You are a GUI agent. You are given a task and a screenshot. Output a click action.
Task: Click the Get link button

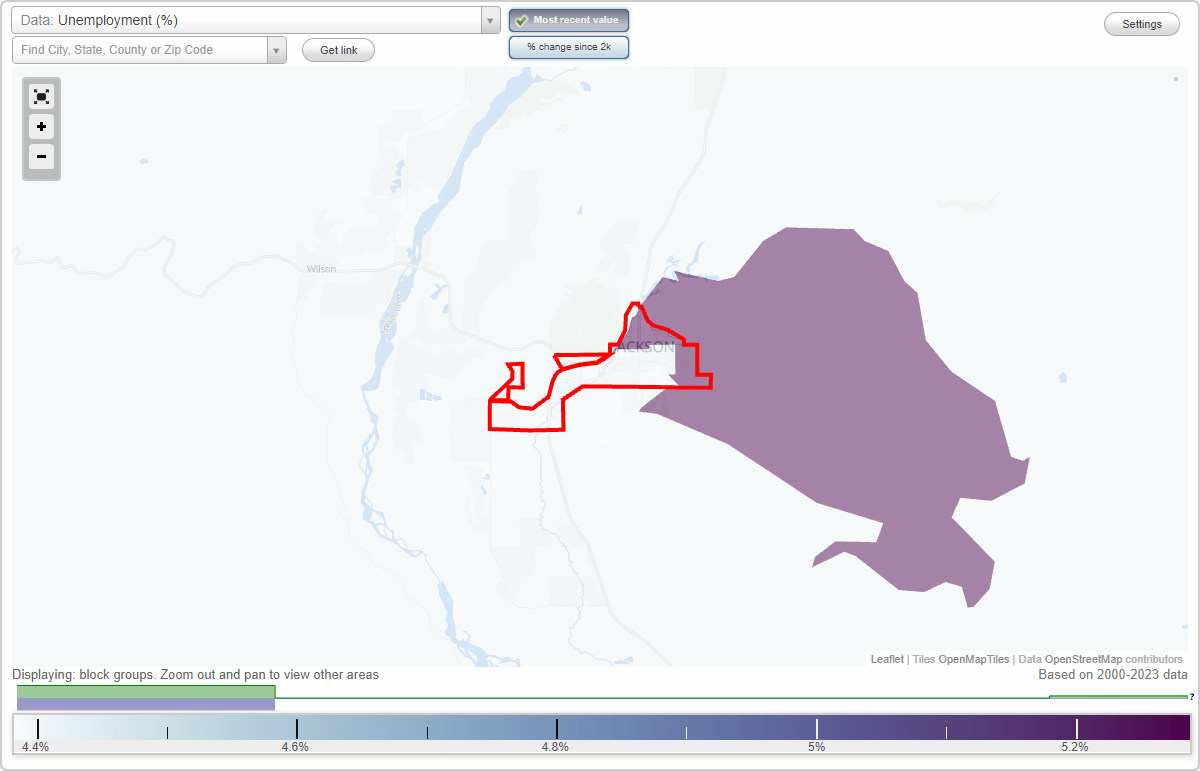338,49
